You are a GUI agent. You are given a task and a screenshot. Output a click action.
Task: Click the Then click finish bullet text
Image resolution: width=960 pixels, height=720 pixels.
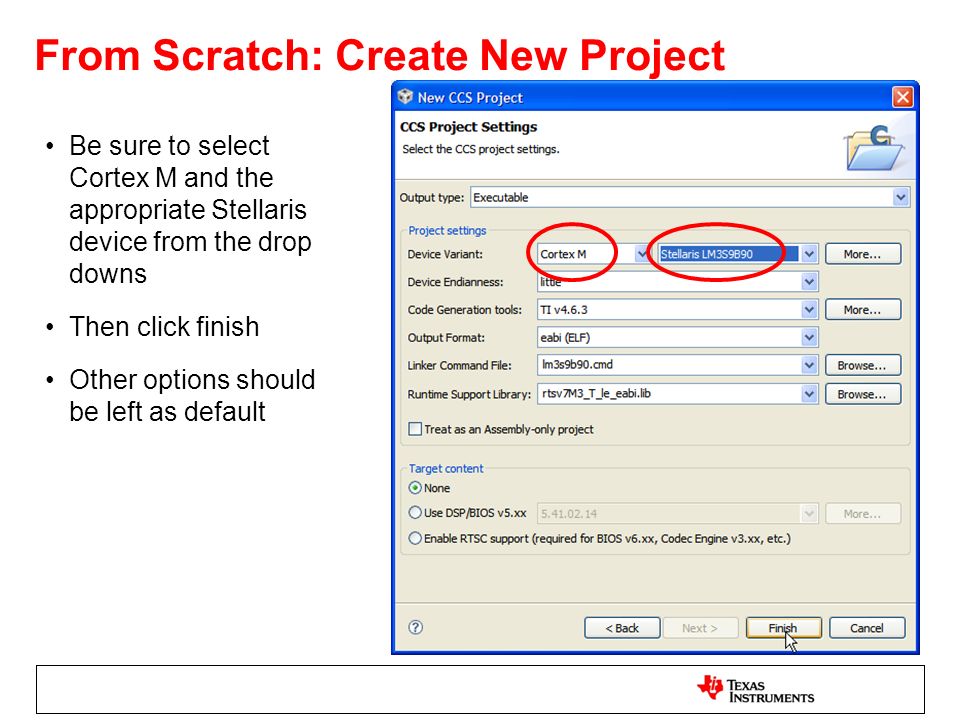164,326
